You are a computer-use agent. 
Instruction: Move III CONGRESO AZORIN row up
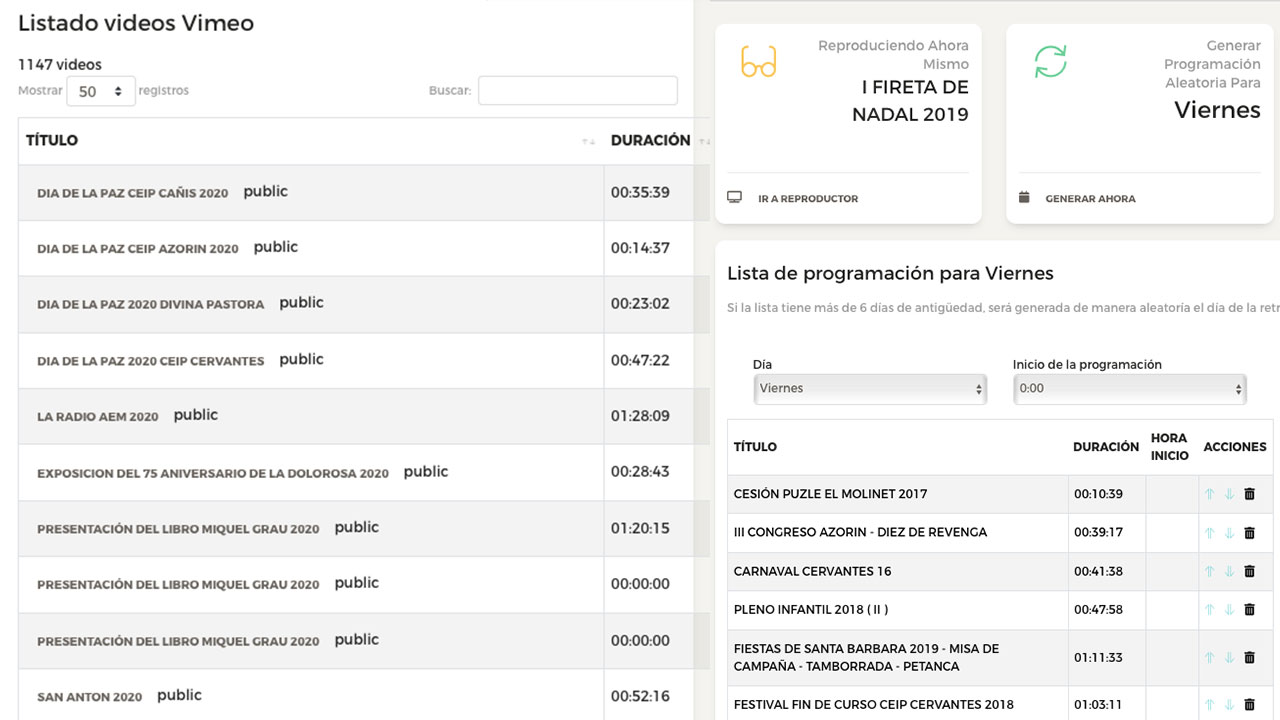coord(1209,533)
